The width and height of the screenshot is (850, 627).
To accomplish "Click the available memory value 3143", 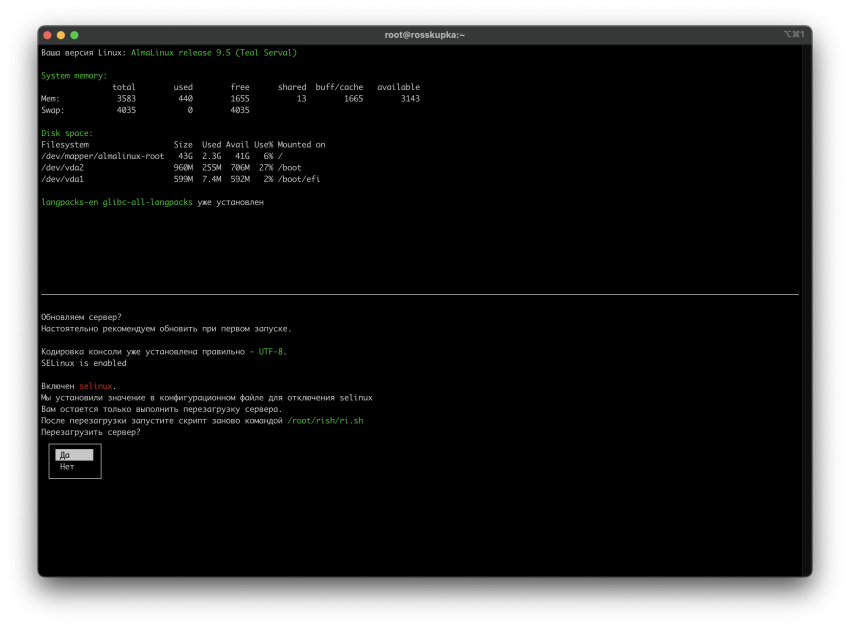I will coord(410,99).
